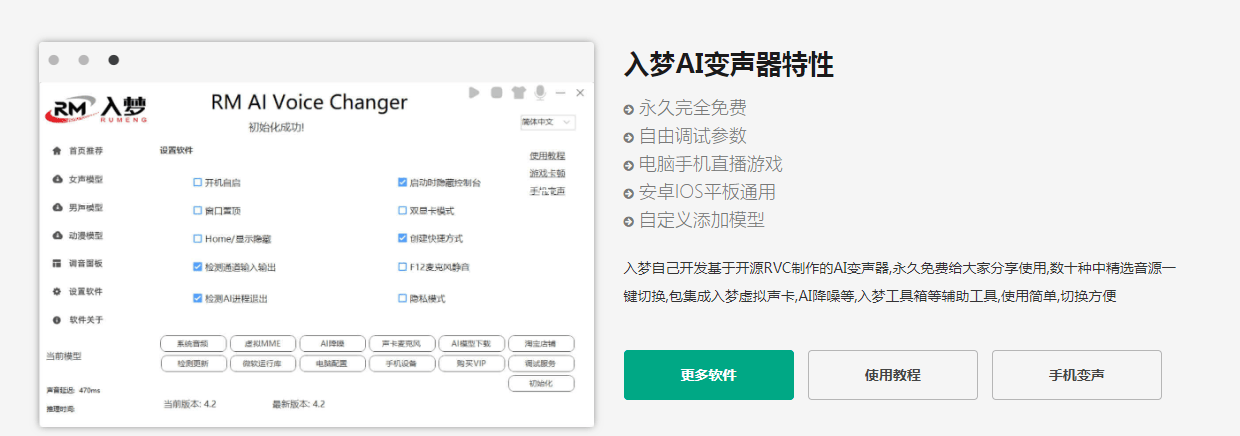The image size is (1240, 436).
Task: Open the skin T-shirt icon
Action: coord(518,92)
